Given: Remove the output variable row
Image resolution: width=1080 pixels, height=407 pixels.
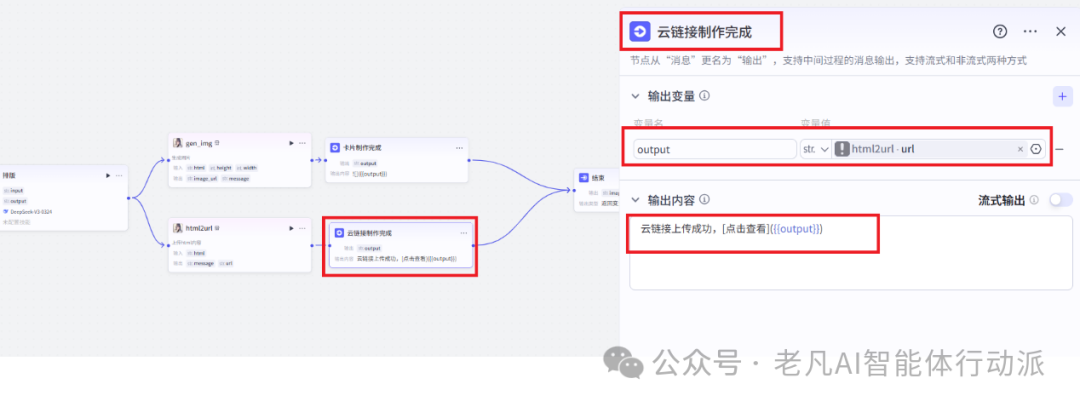Looking at the screenshot, I should pyautogui.click(x=1059, y=149).
